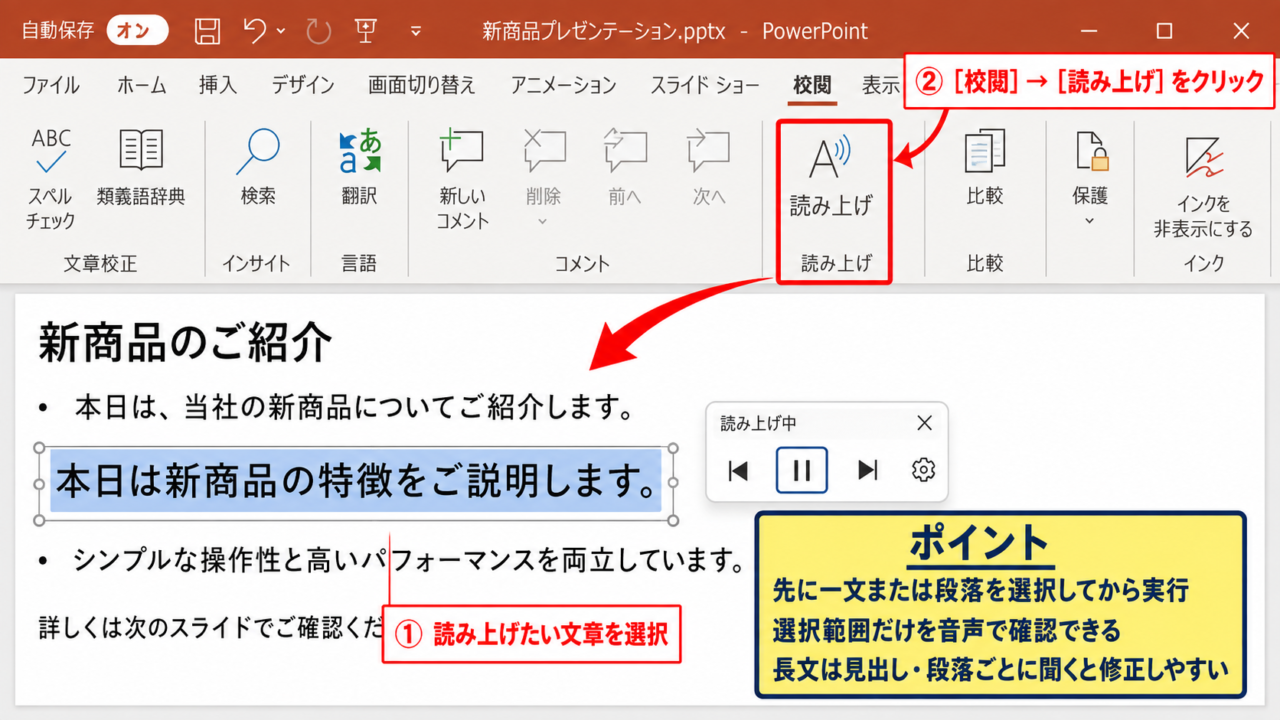
Task: Click the 削除 comment icon
Action: [545, 152]
